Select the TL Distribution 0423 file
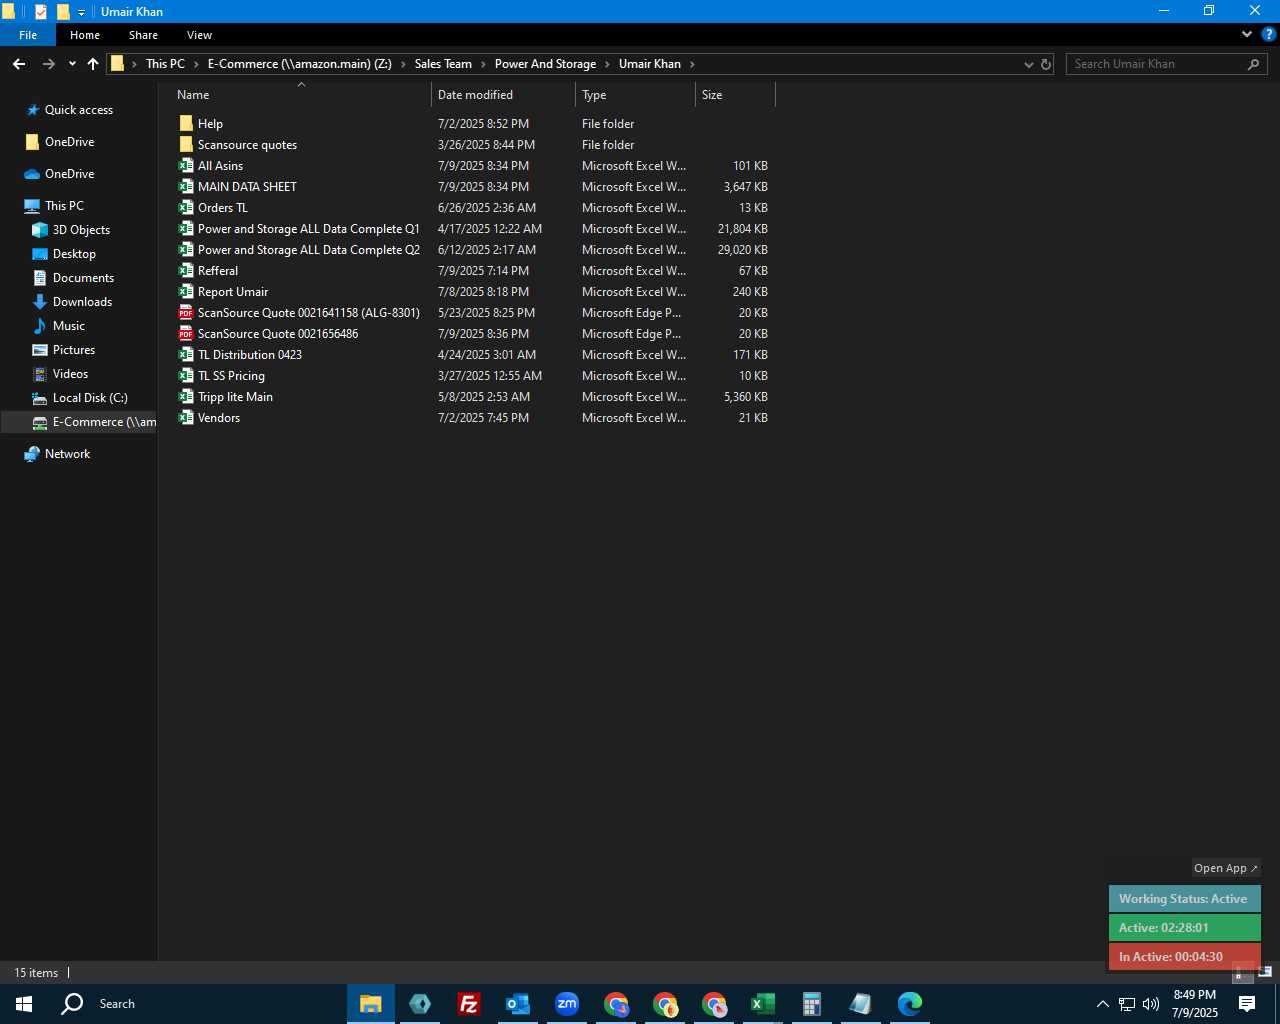The height and width of the screenshot is (1024, 1280). (x=250, y=355)
